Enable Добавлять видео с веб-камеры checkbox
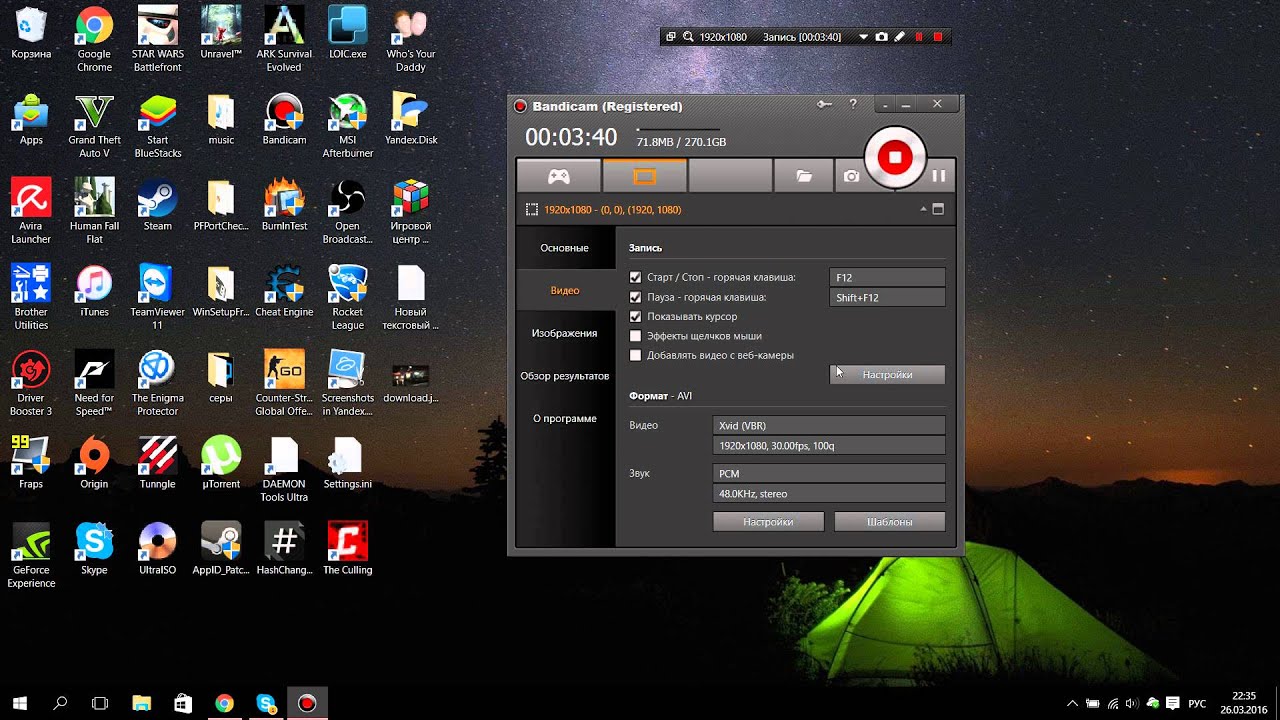This screenshot has height=720, width=1280. (635, 355)
